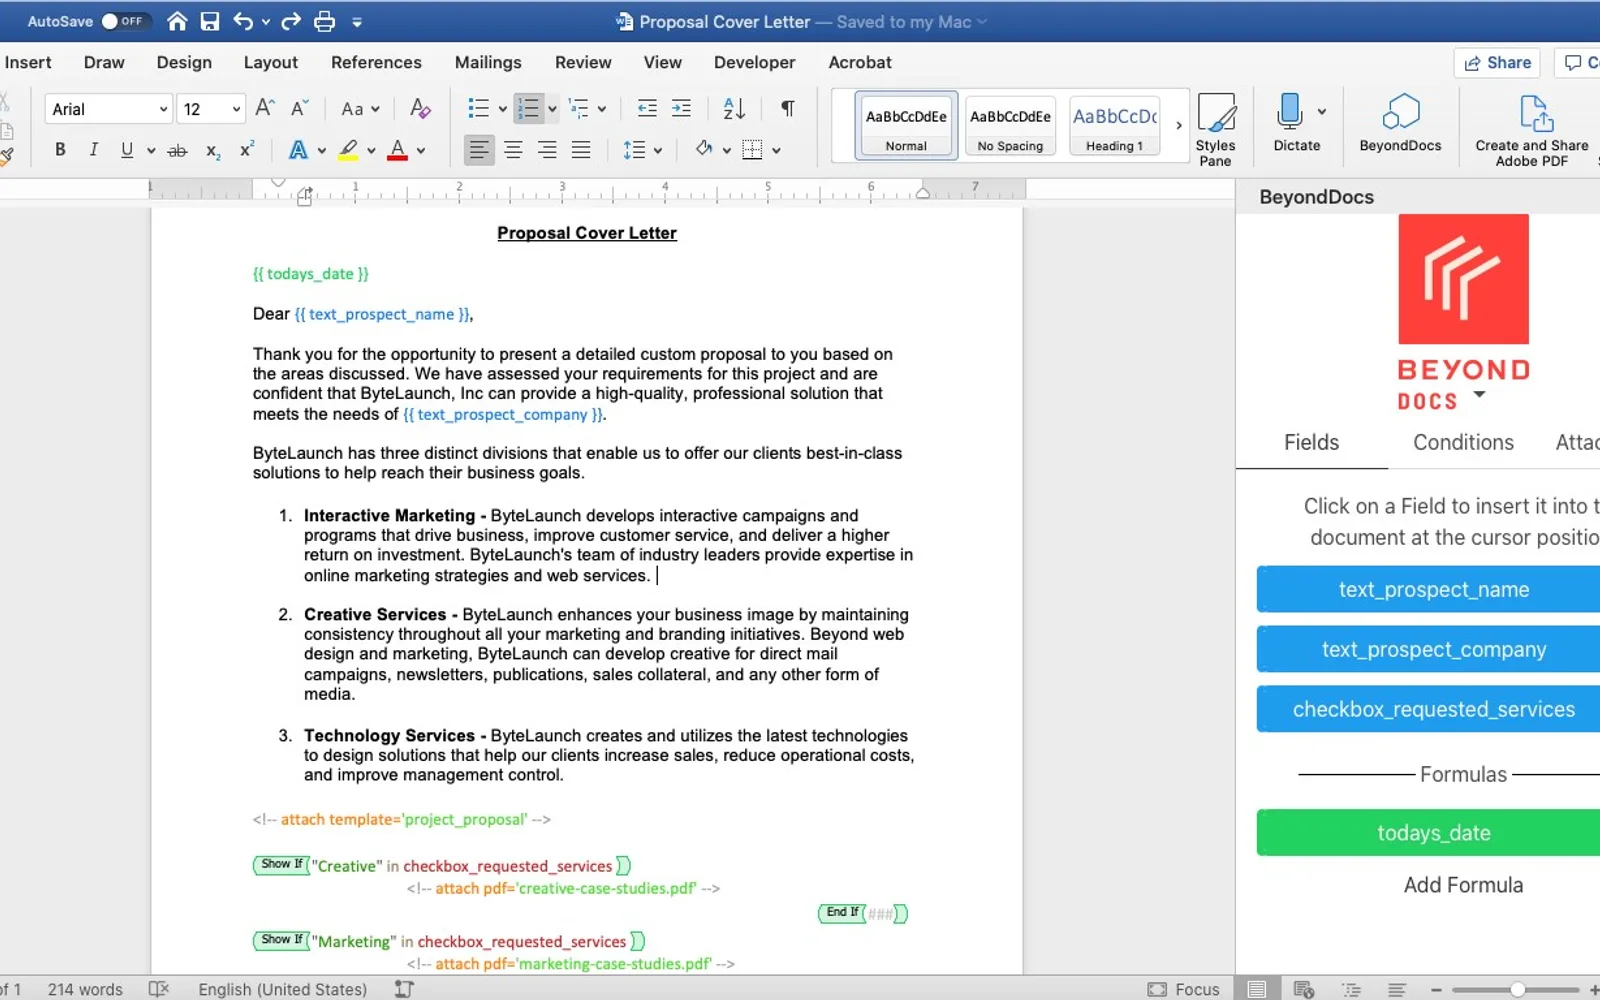
Task: Open the Styles Pane
Action: 1216,129
